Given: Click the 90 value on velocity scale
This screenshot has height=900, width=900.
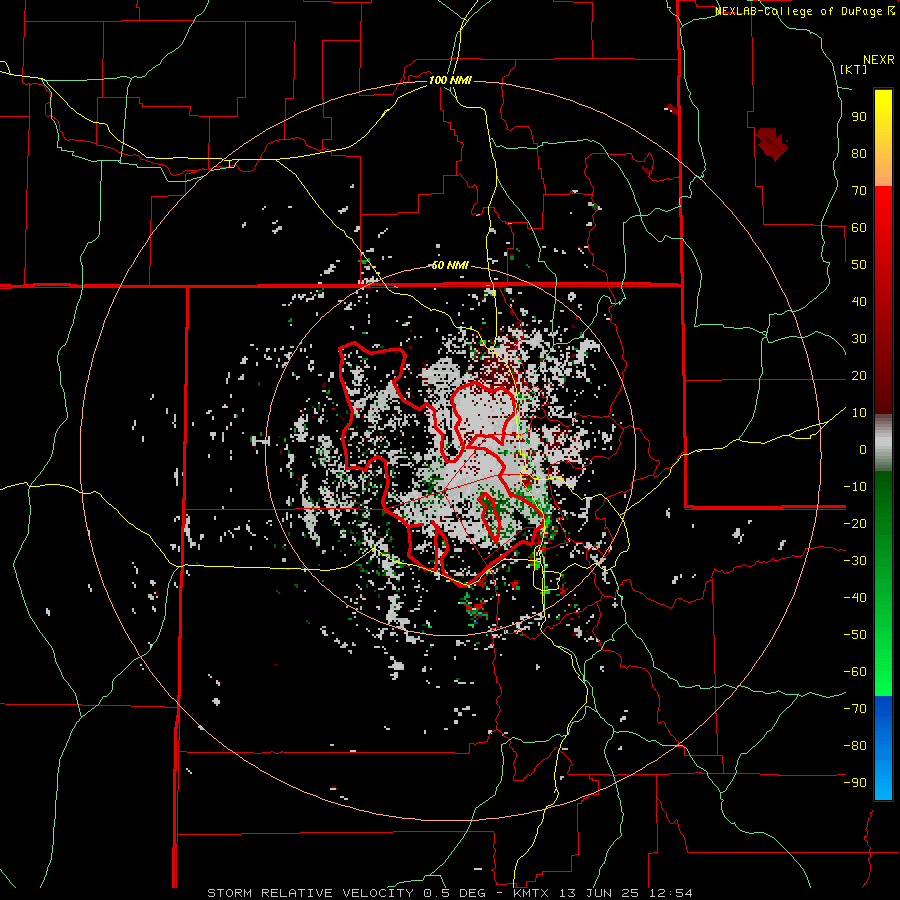Looking at the screenshot, I should click(x=859, y=117).
